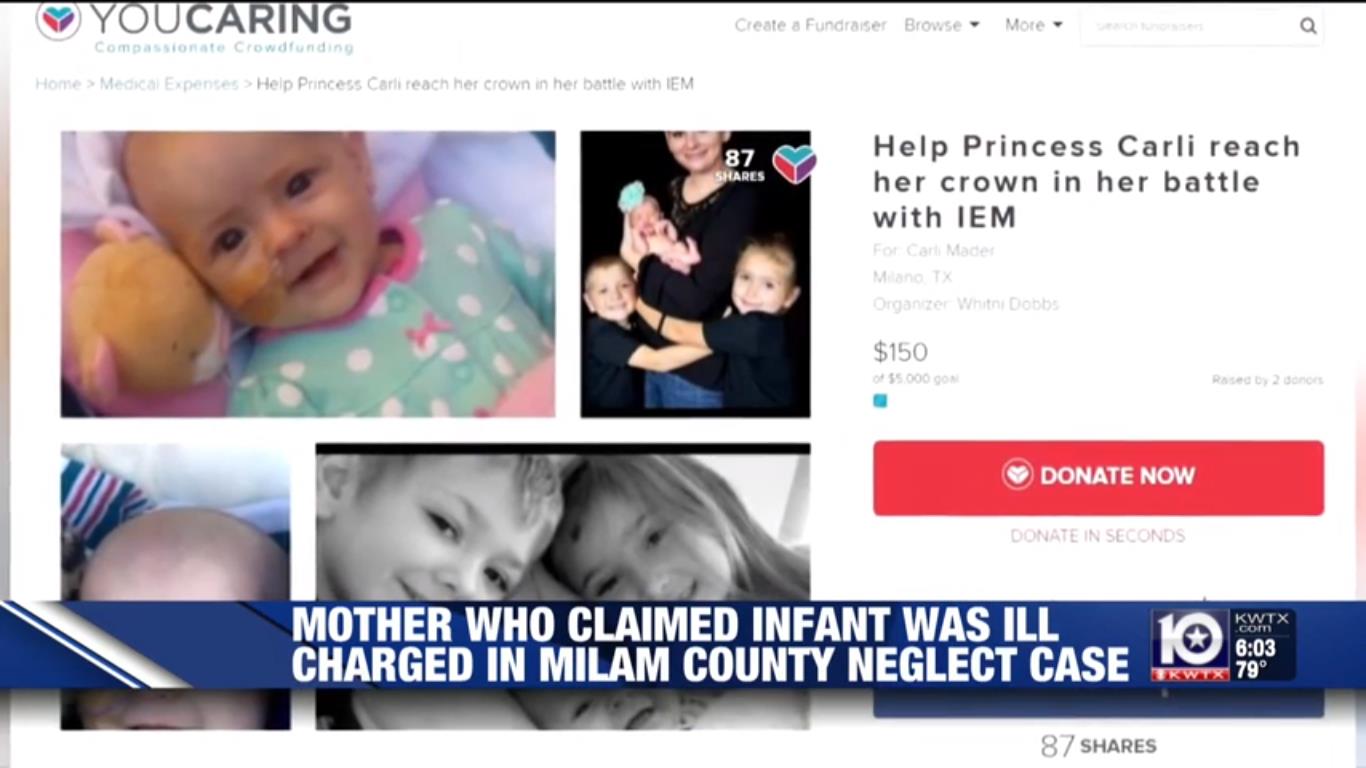Click the YouCaring heart logo icon

[x=58, y=20]
